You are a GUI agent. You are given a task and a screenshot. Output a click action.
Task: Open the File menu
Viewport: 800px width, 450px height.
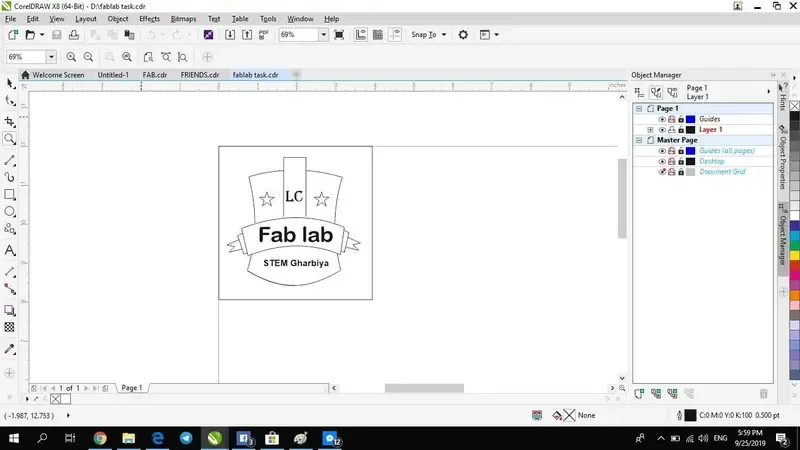(x=11, y=19)
